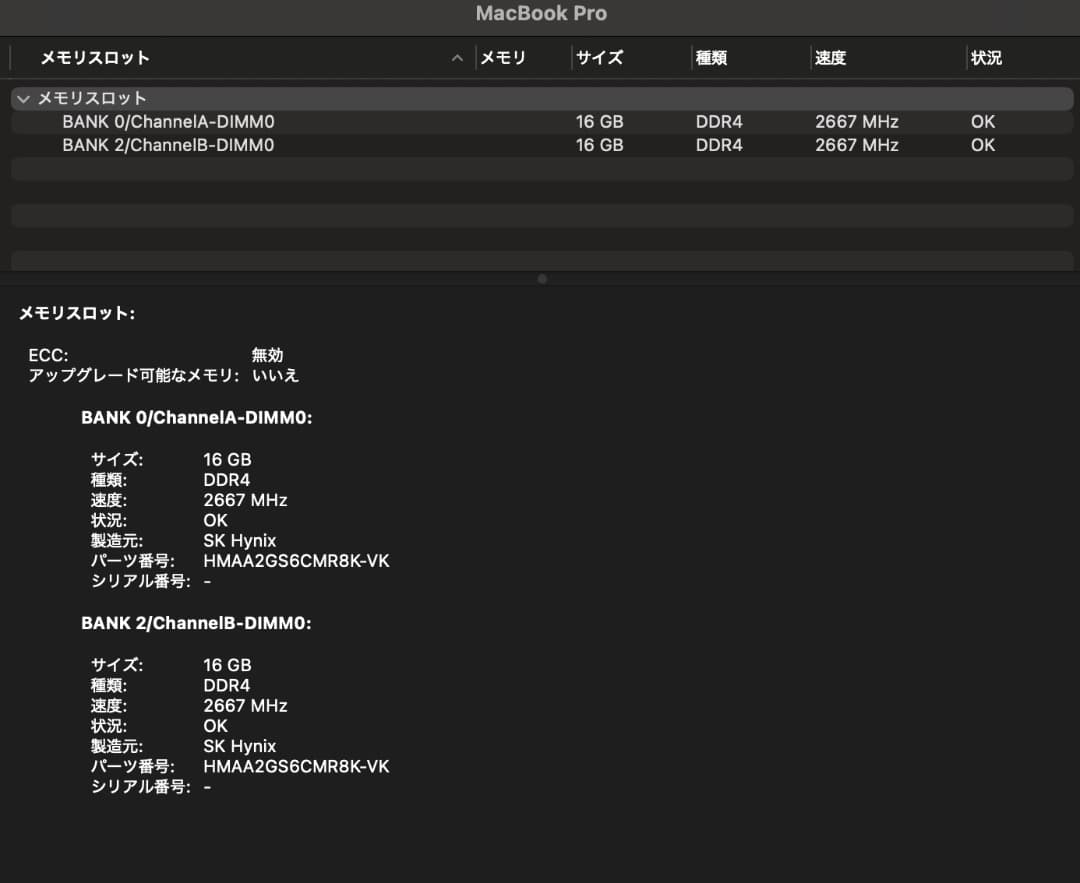Click the split-pane divider handle dot
The height and width of the screenshot is (883, 1080).
tap(542, 279)
